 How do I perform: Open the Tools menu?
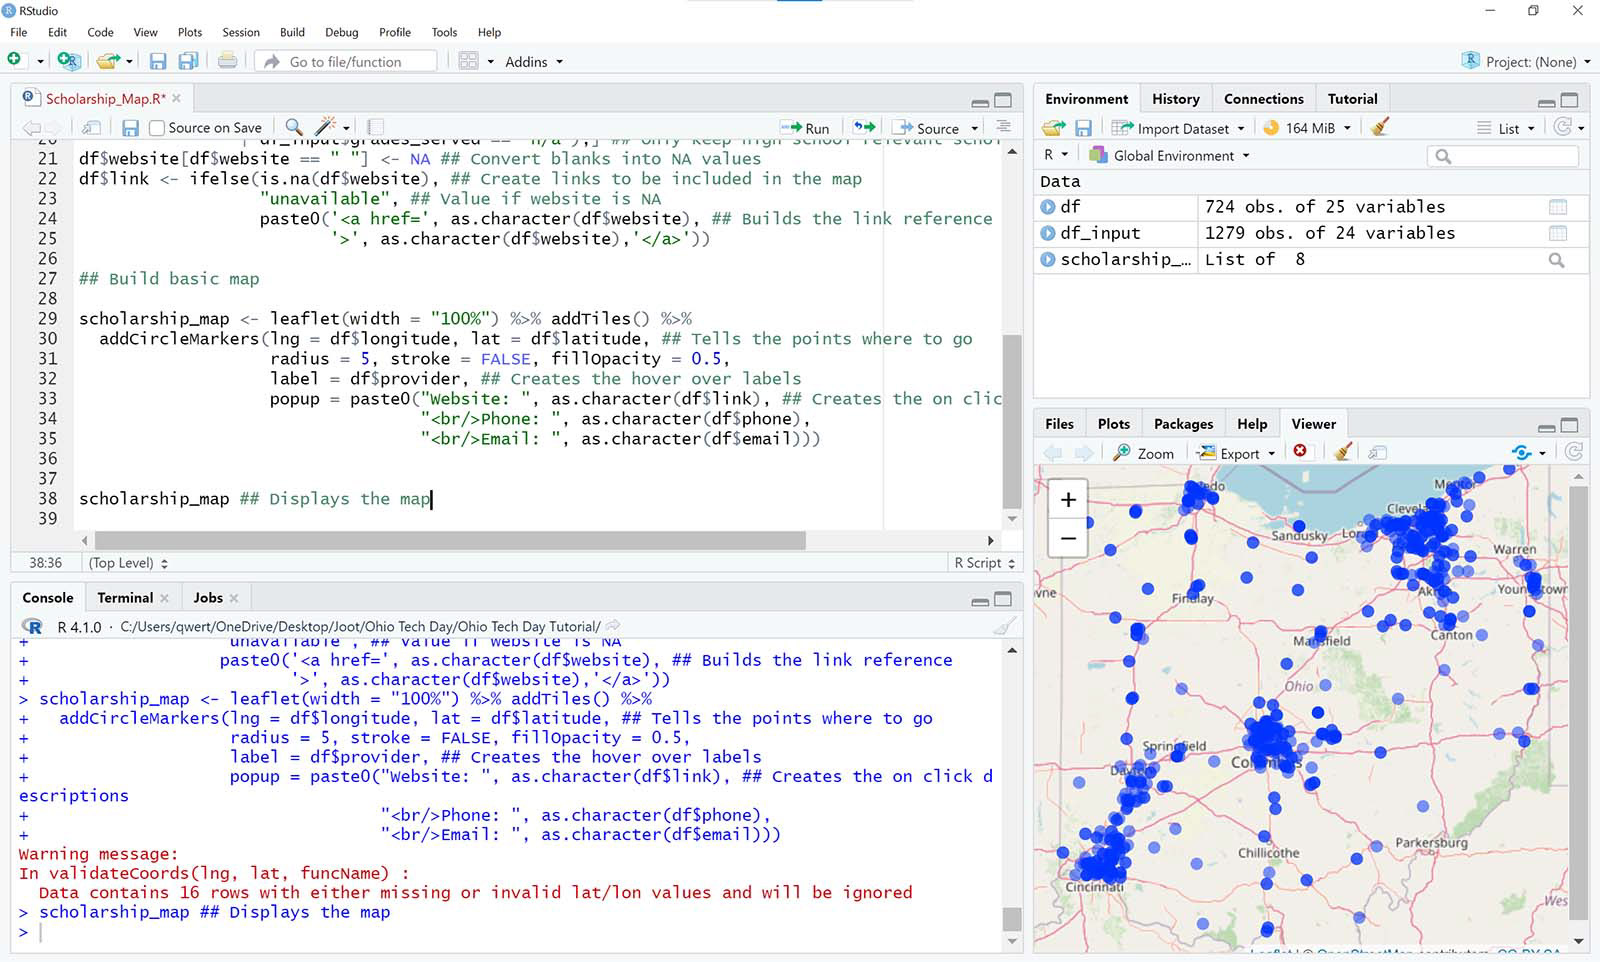click(x=444, y=32)
